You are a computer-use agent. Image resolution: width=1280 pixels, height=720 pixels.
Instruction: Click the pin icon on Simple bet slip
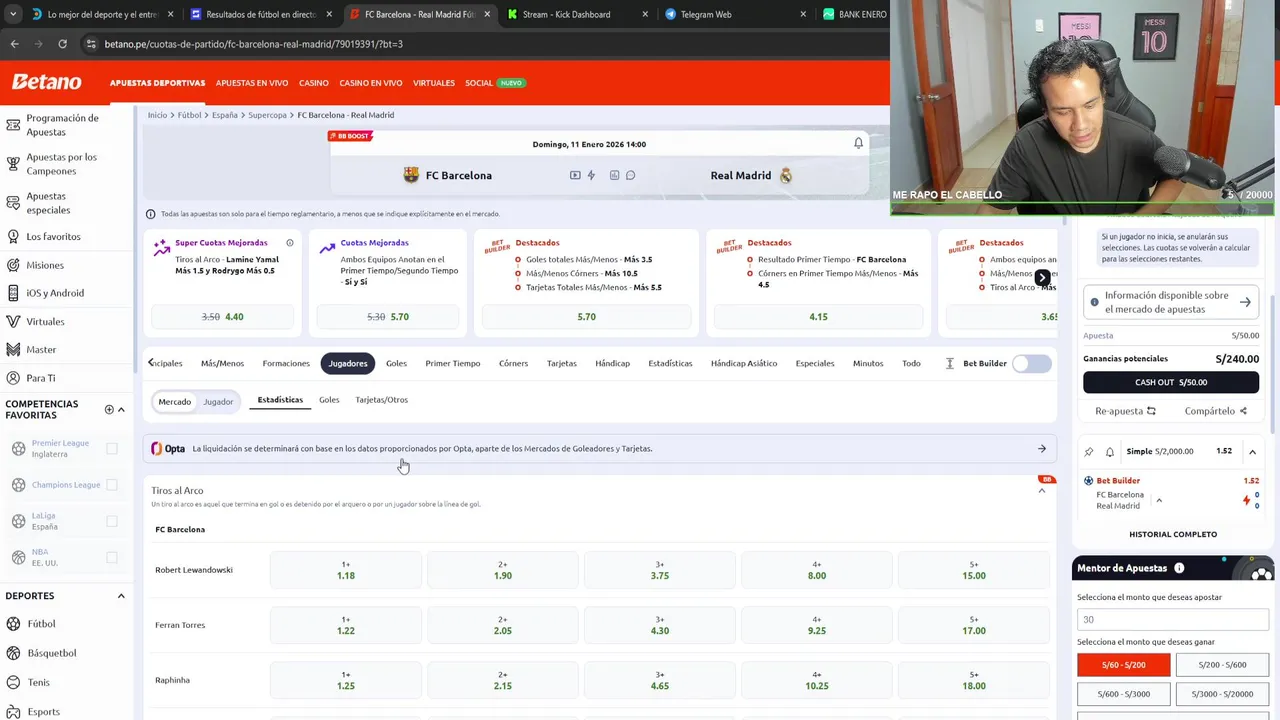point(1089,452)
